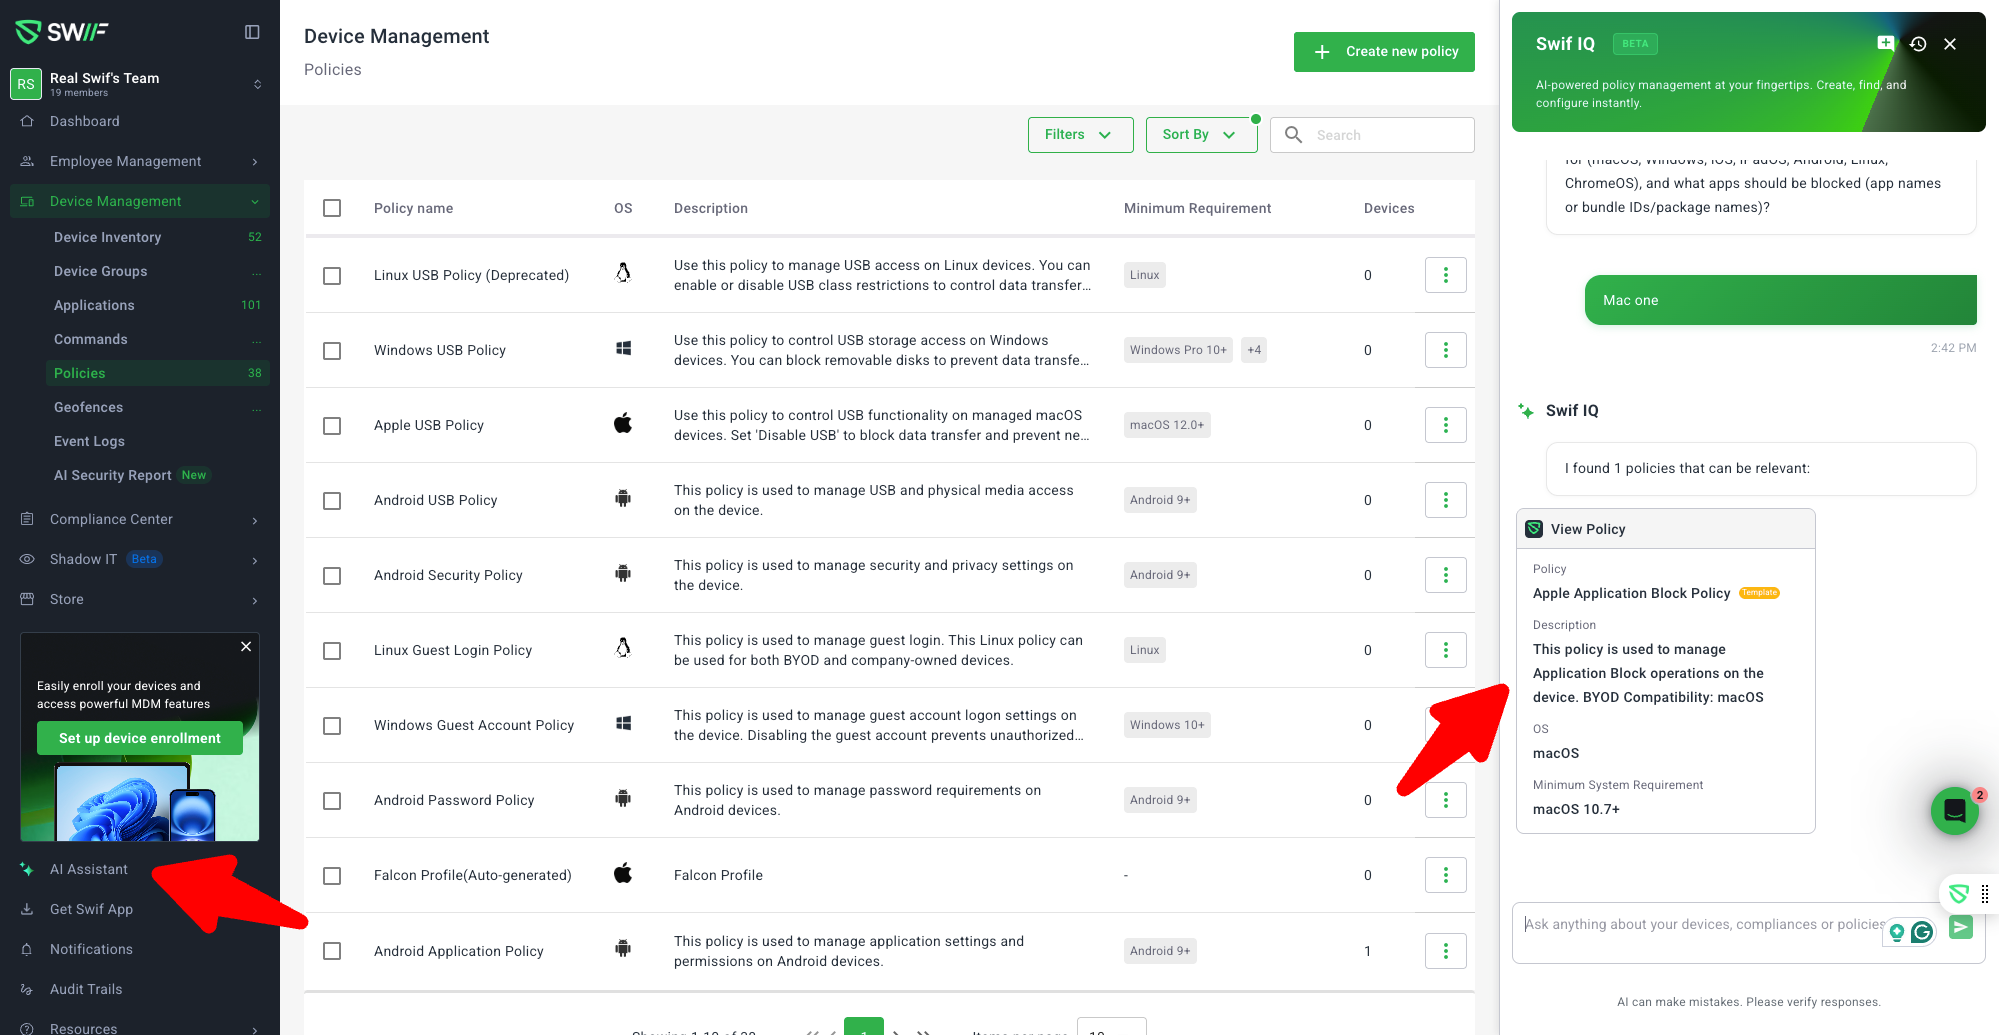Open actions menu for Falcon Profile row

(1445, 875)
